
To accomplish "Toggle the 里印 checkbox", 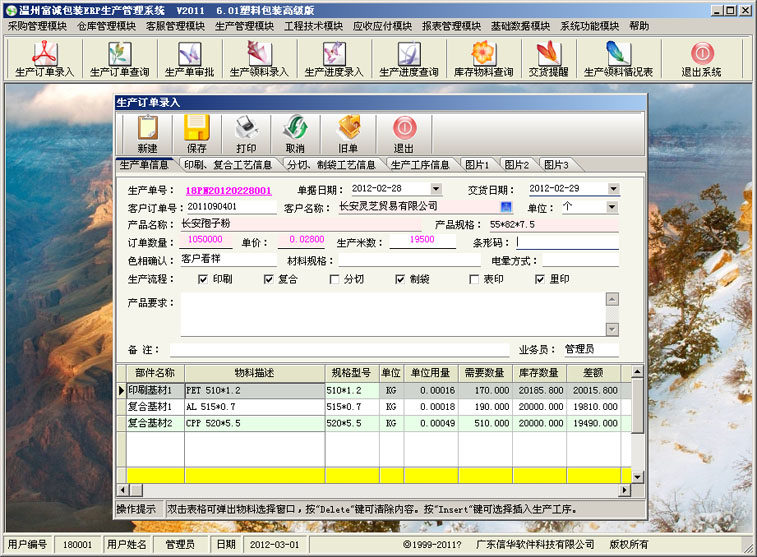I will [540, 279].
